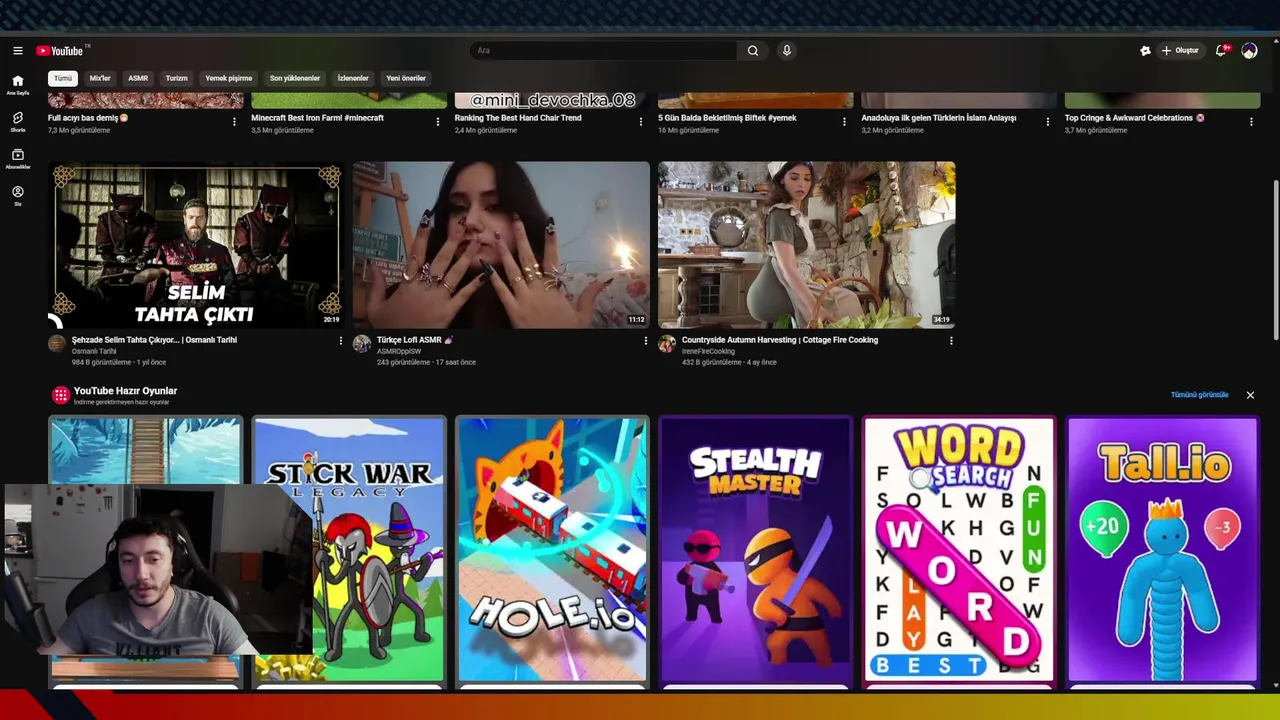Select the İzlenenler filter chip
Screen dimensions: 1280x720
[353, 78]
